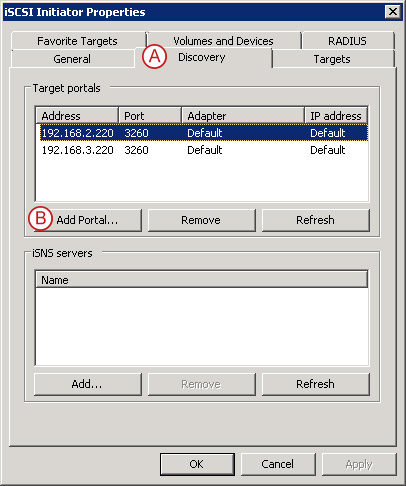406x486 pixels.
Task: Remove the selected target portal
Action: pyautogui.click(x=201, y=220)
